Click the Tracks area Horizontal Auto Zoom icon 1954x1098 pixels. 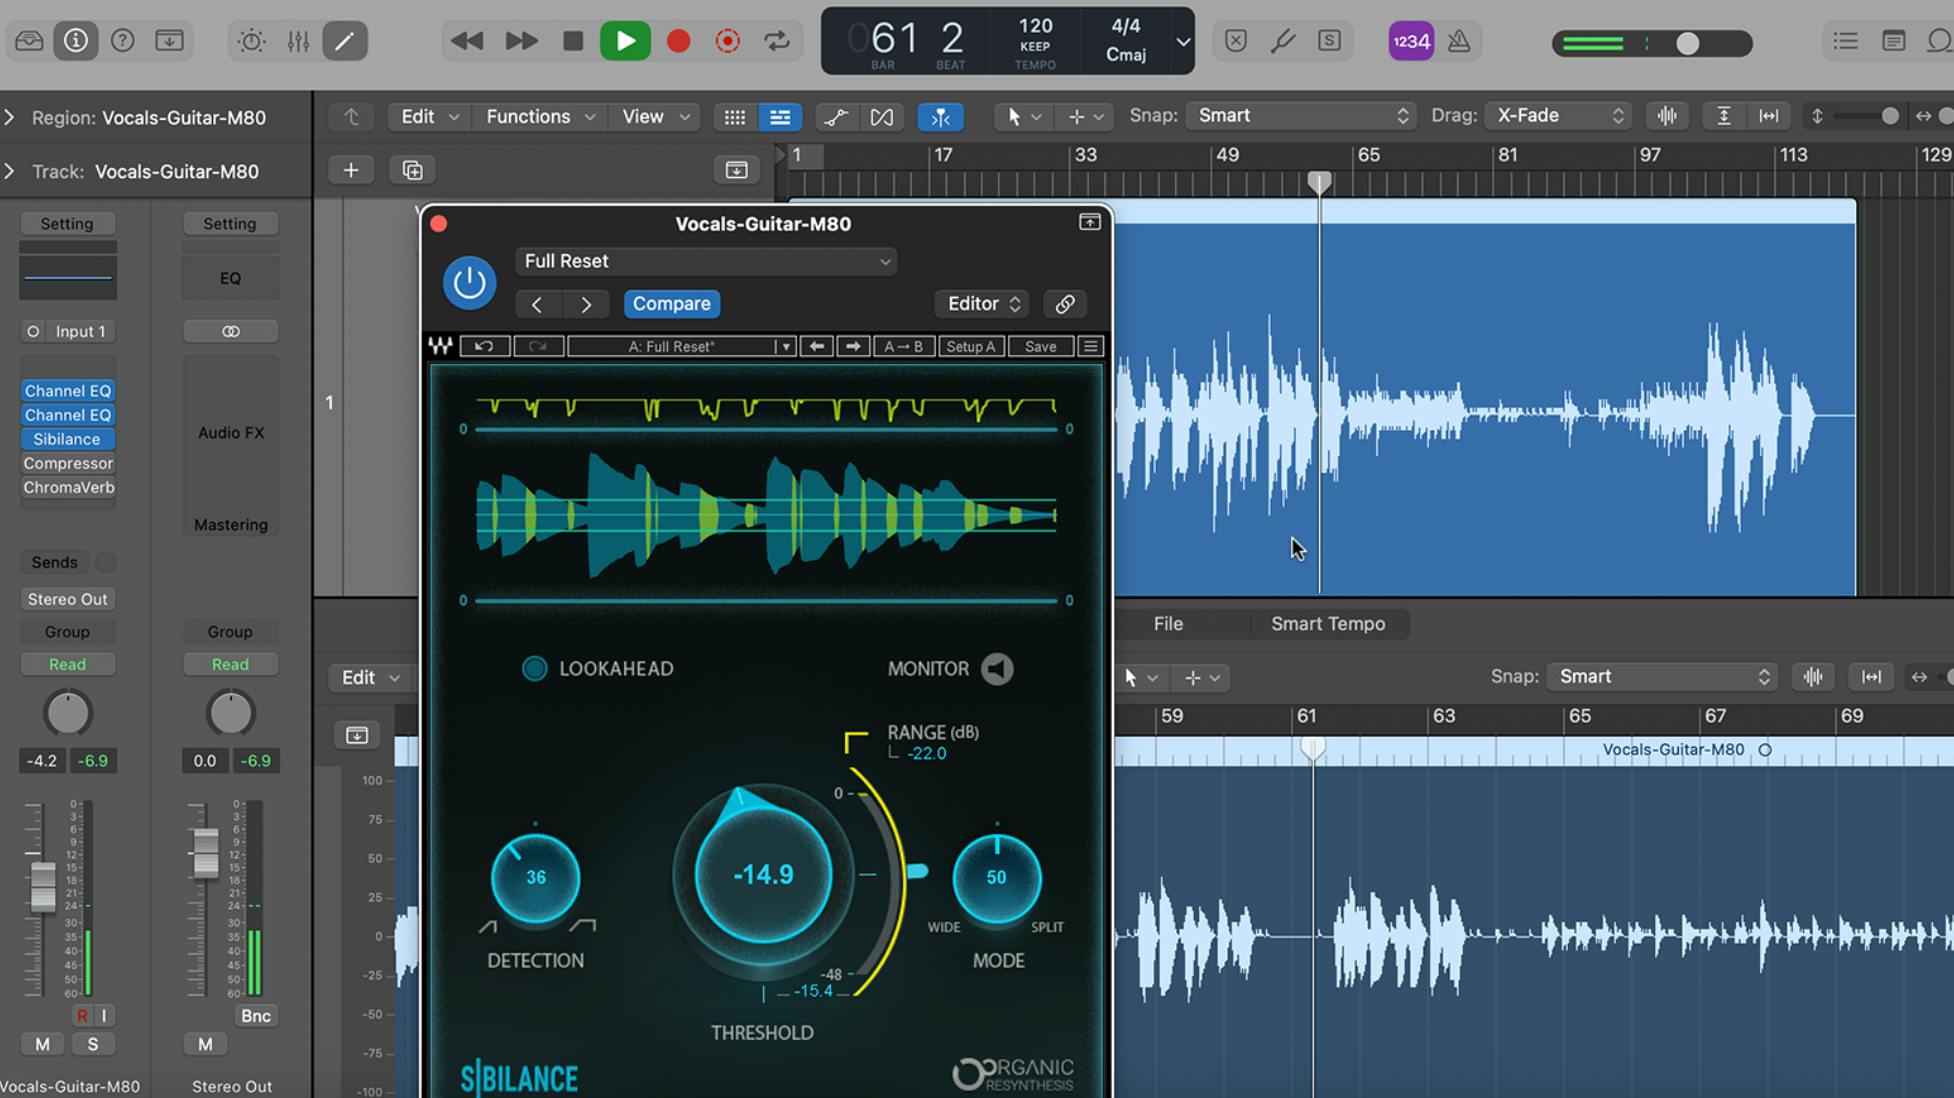[x=1769, y=116]
